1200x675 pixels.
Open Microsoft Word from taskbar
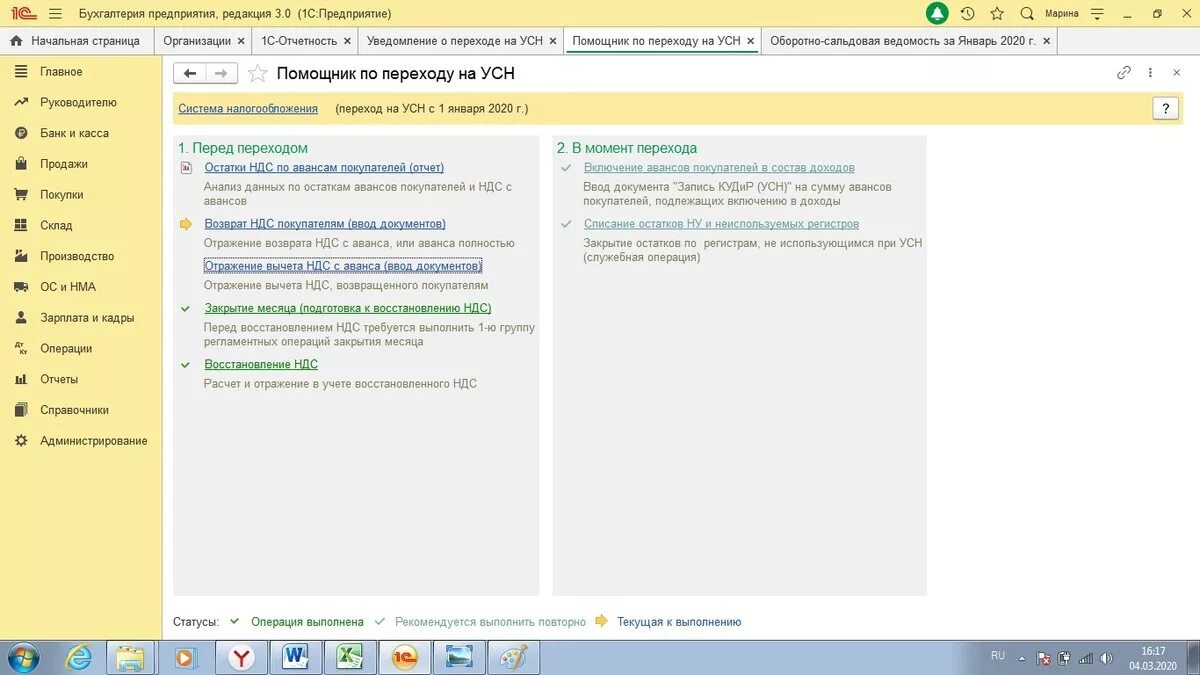coord(295,657)
